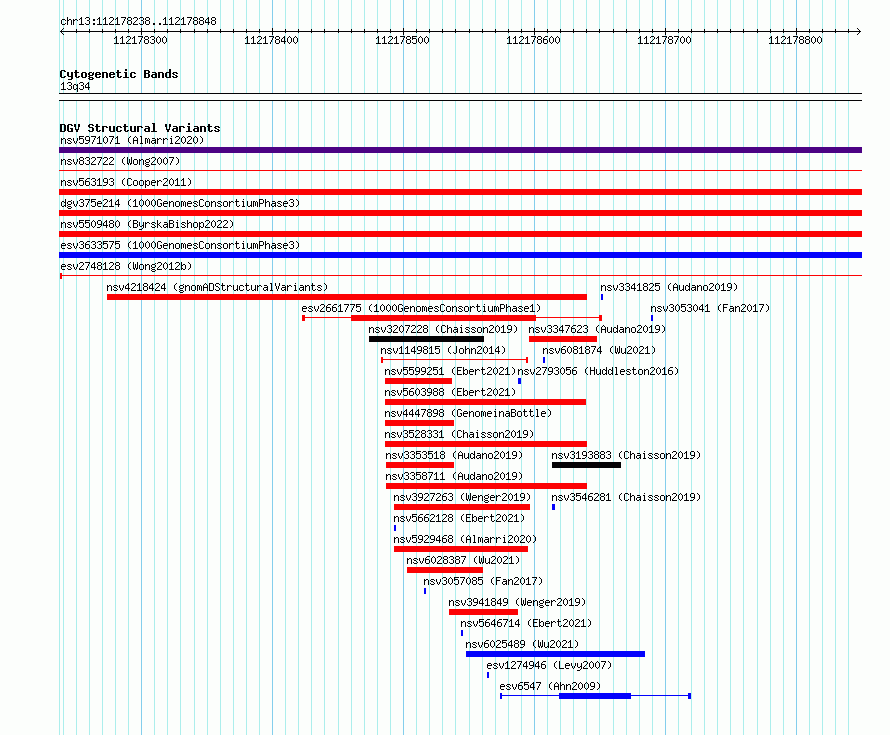Open nsv5662128 (Ebert2021) label

(459, 518)
